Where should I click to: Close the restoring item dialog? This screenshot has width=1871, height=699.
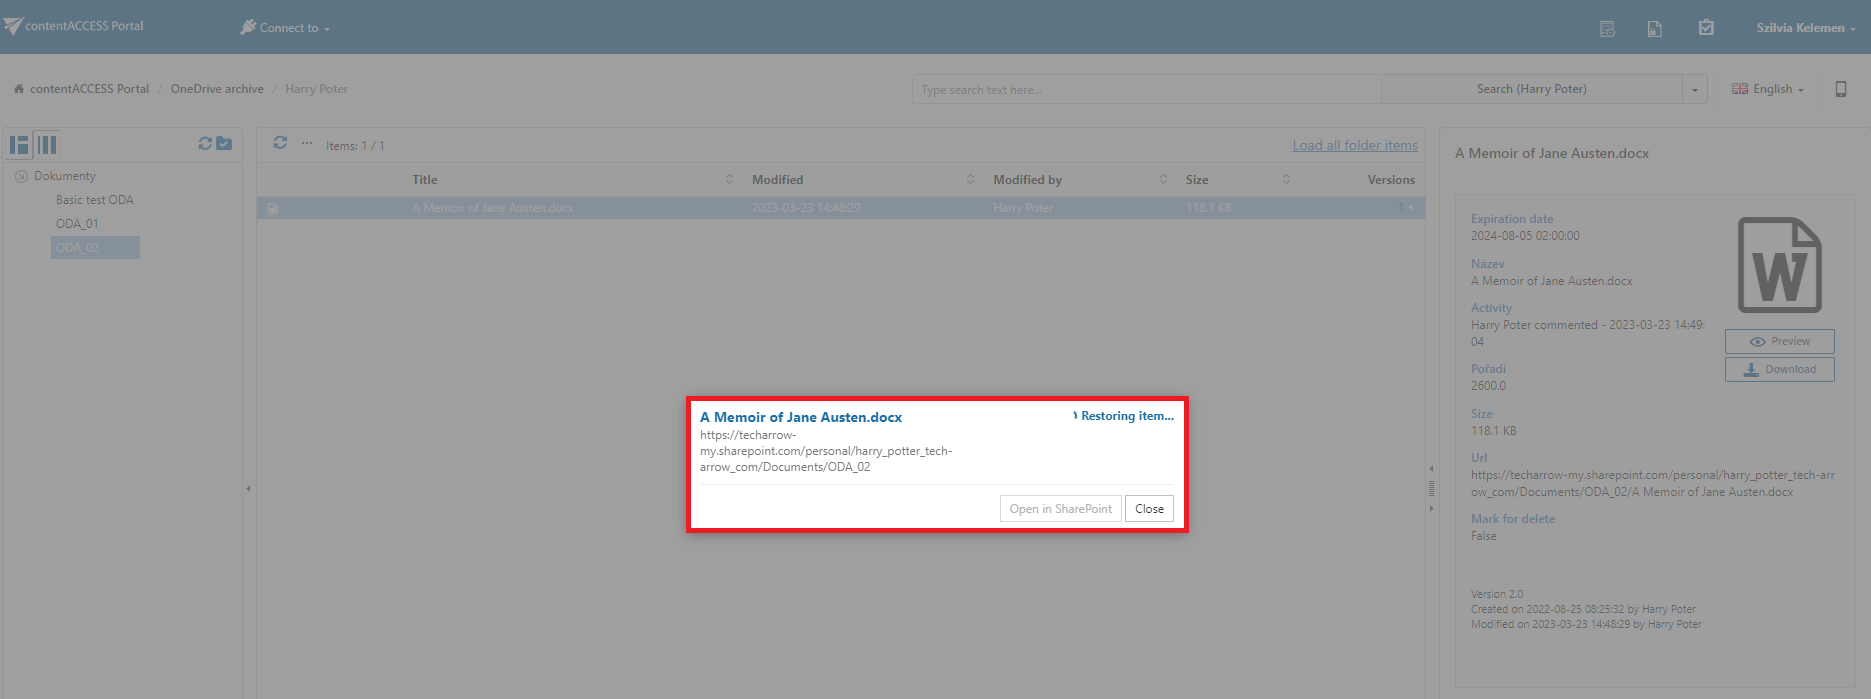pyautogui.click(x=1149, y=509)
